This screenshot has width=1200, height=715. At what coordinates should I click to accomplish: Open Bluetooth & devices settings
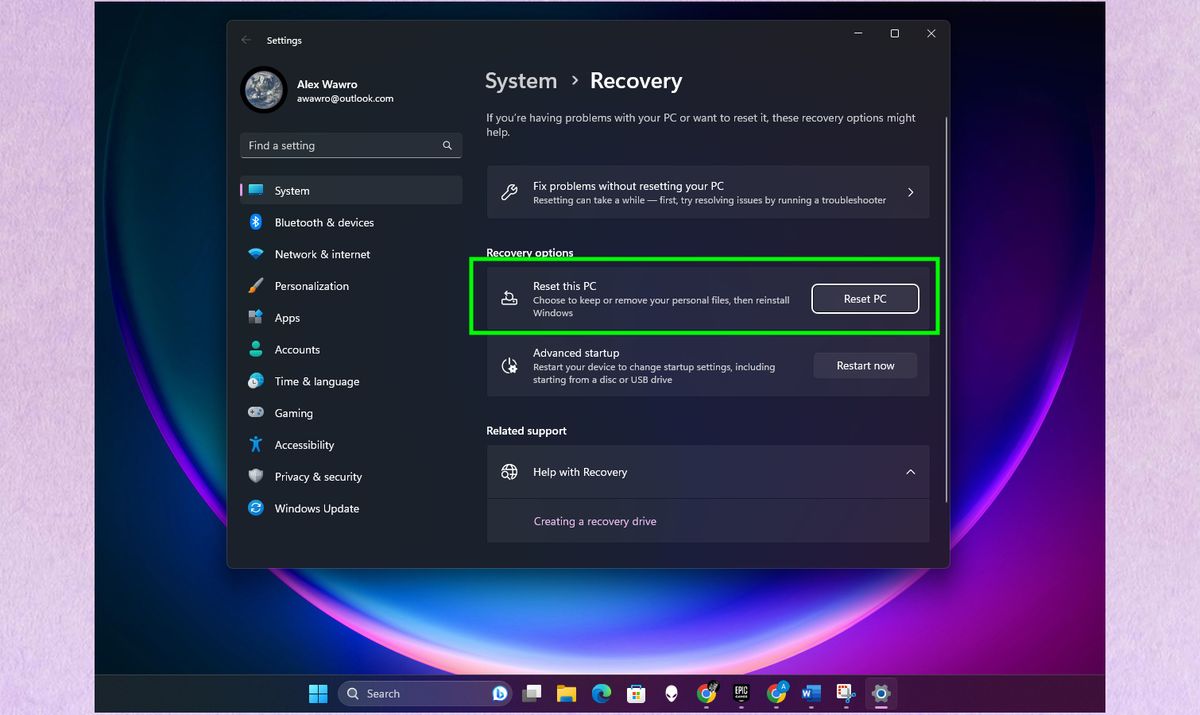point(322,222)
